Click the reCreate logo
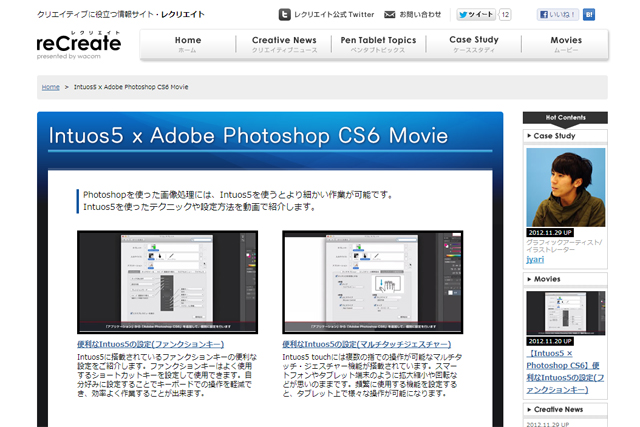 coord(79,44)
